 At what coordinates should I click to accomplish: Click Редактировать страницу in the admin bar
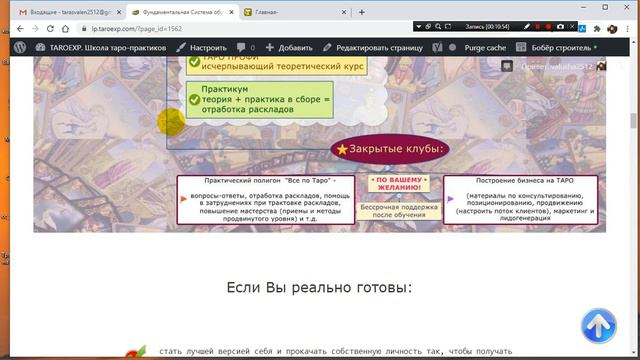click(x=373, y=48)
